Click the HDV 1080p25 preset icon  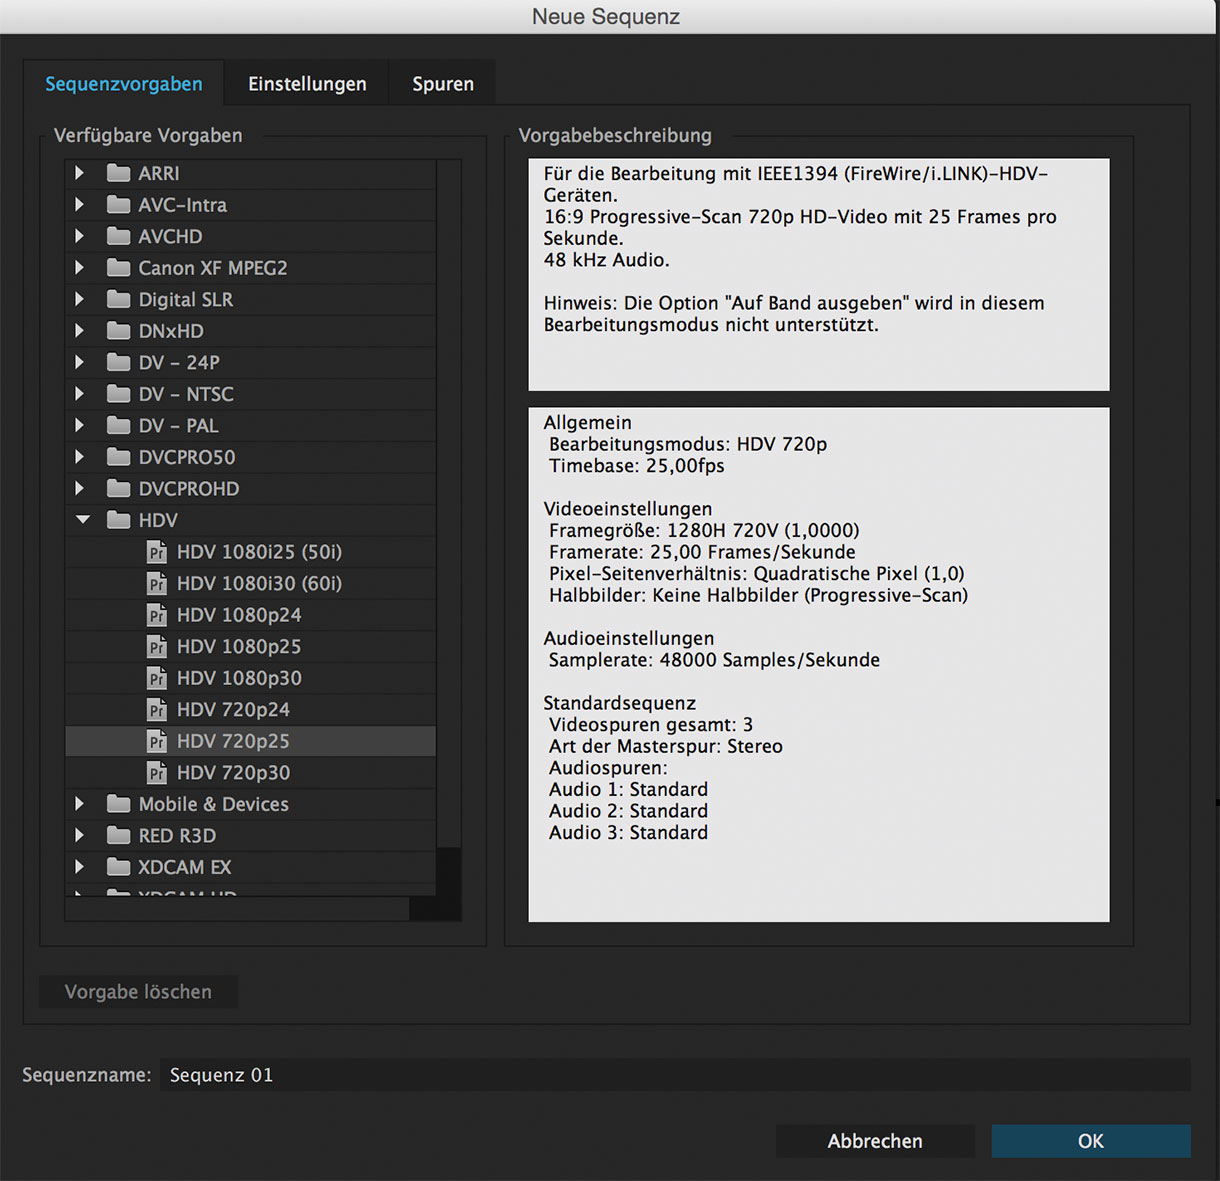(157, 646)
